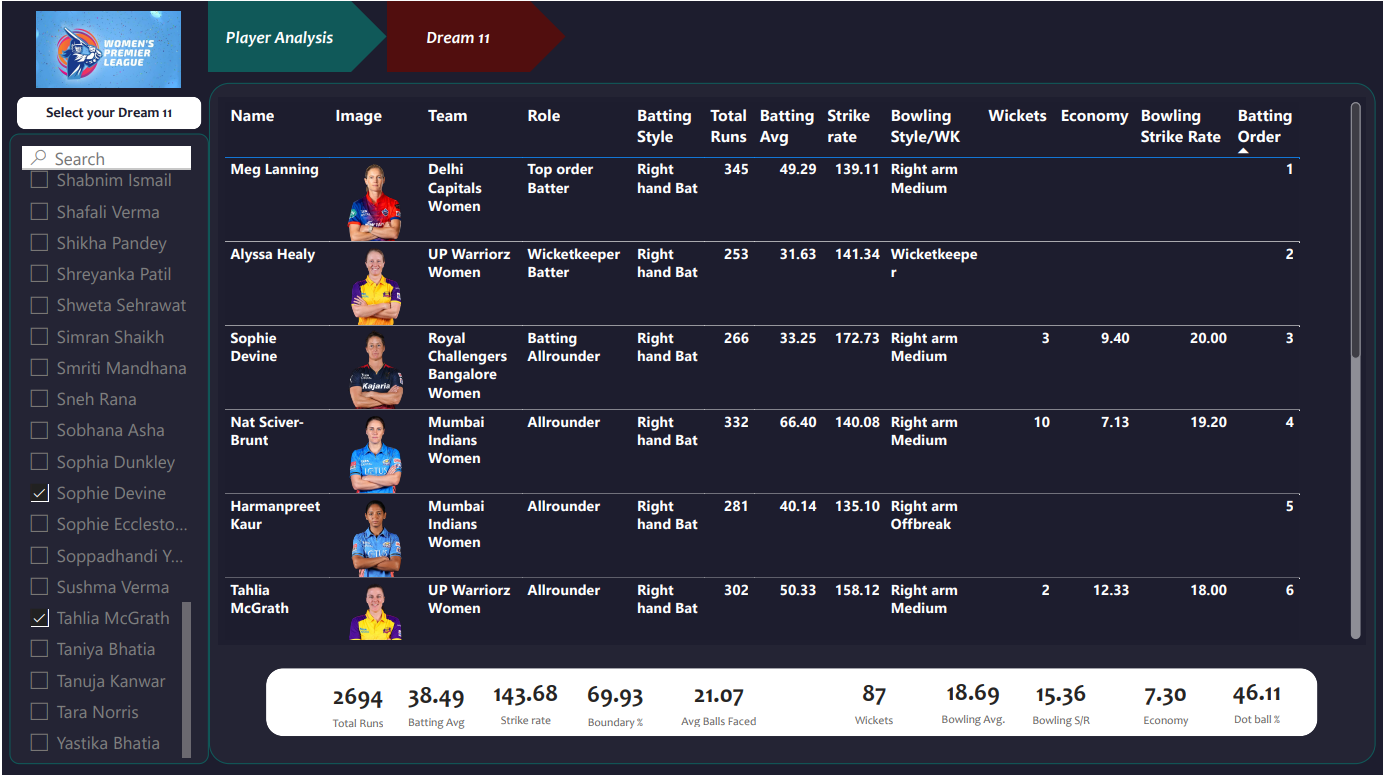Viewport: 1385px width, 775px height.
Task: Click the Wicketkeeper Batter role cell
Action: click(x=574, y=263)
